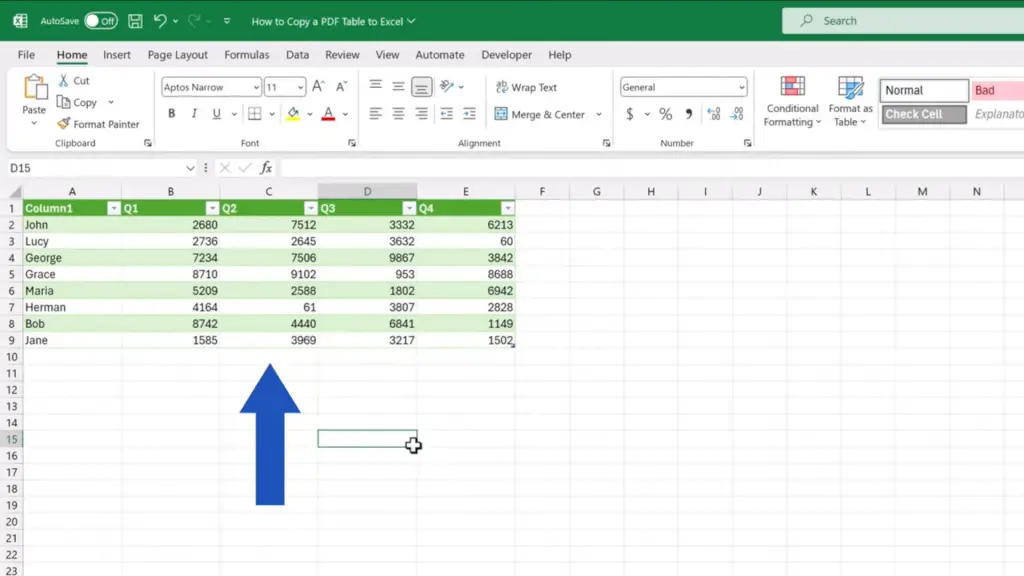Viewport: 1024px width, 576px height.
Task: Decrease font size with smaller A icon
Action: point(342,86)
